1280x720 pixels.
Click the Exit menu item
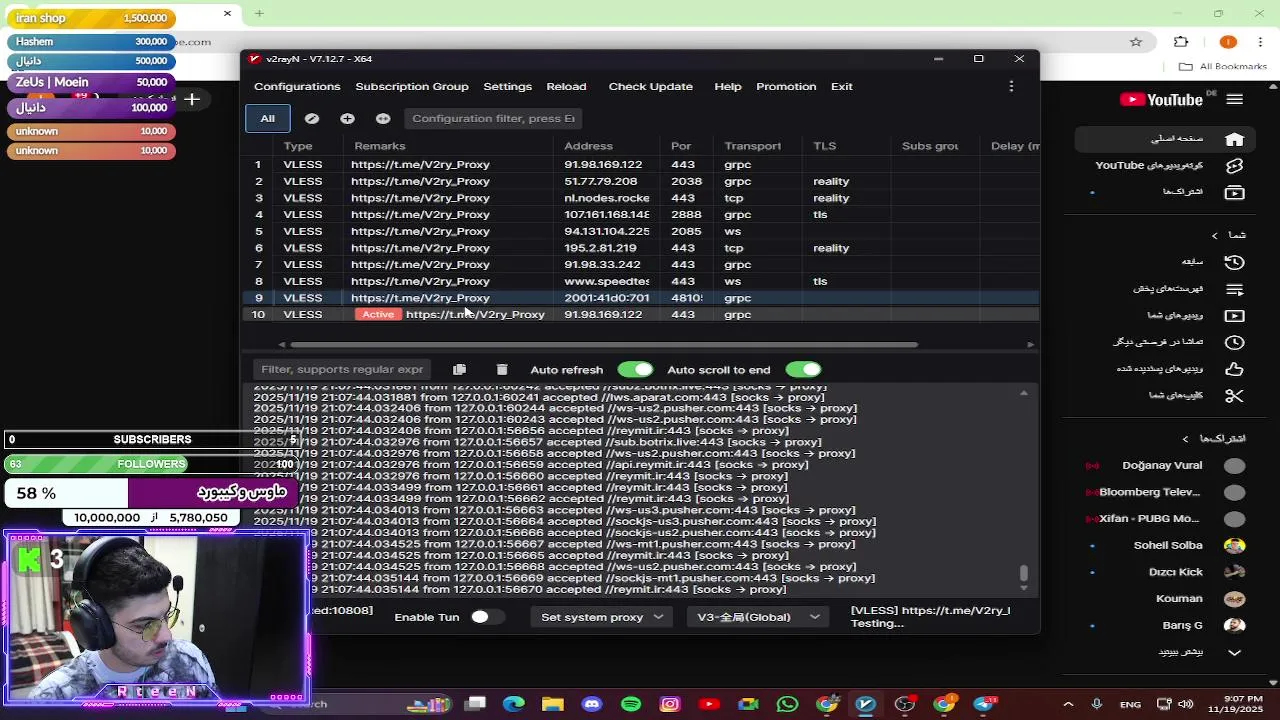click(x=841, y=86)
